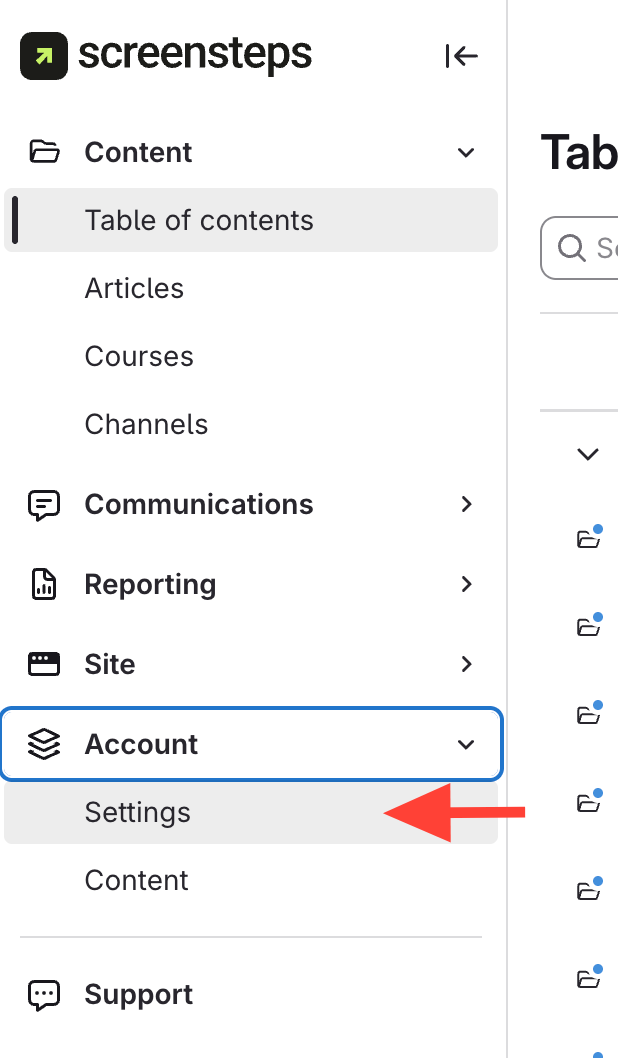Collapse the sidebar with the arrow icon
The height and width of the screenshot is (1058, 618).
tap(461, 57)
